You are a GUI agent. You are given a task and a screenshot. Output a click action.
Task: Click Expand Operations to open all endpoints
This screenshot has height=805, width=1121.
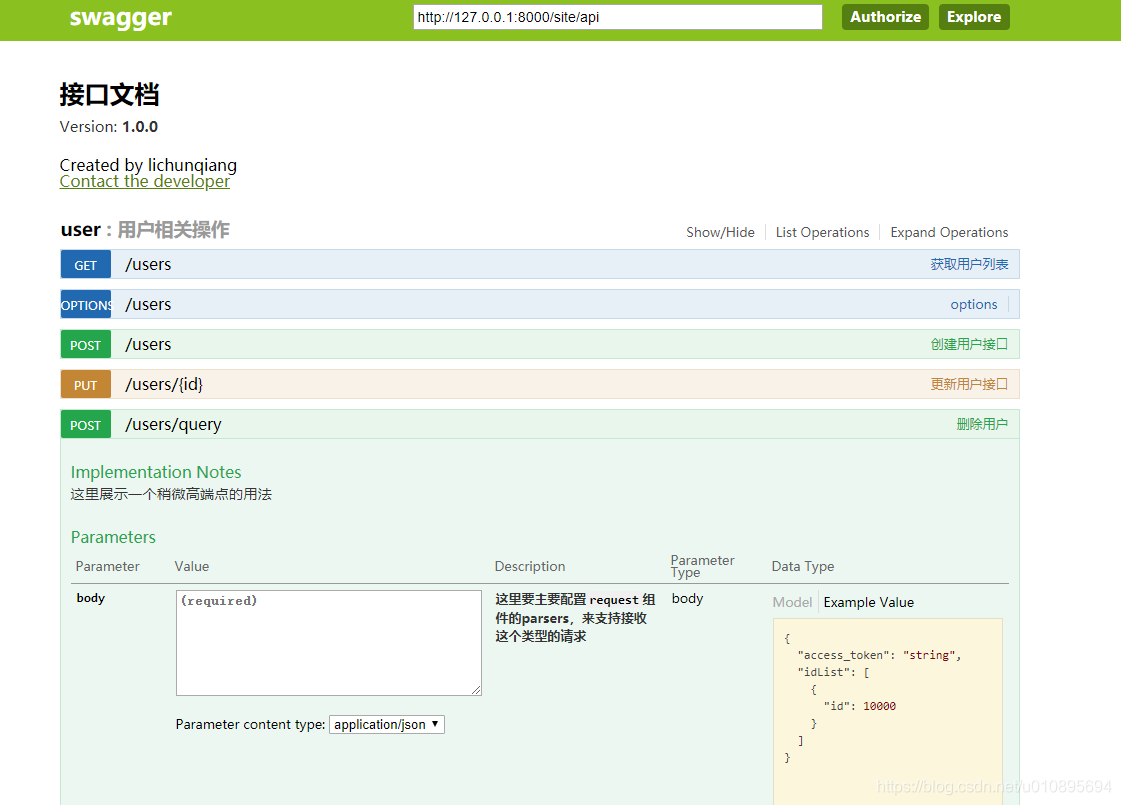click(x=948, y=232)
